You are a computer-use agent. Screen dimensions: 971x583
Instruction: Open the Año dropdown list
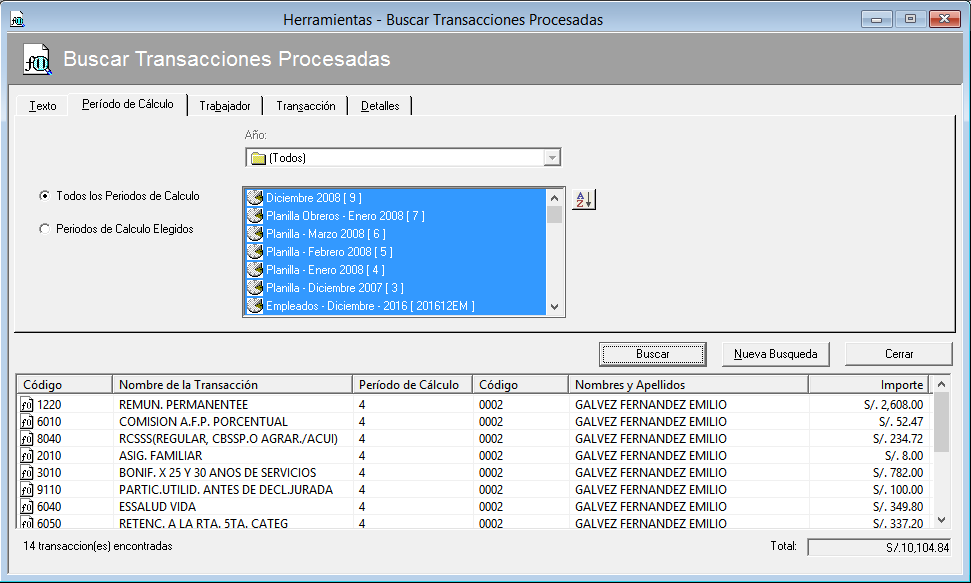pyautogui.click(x=551, y=158)
